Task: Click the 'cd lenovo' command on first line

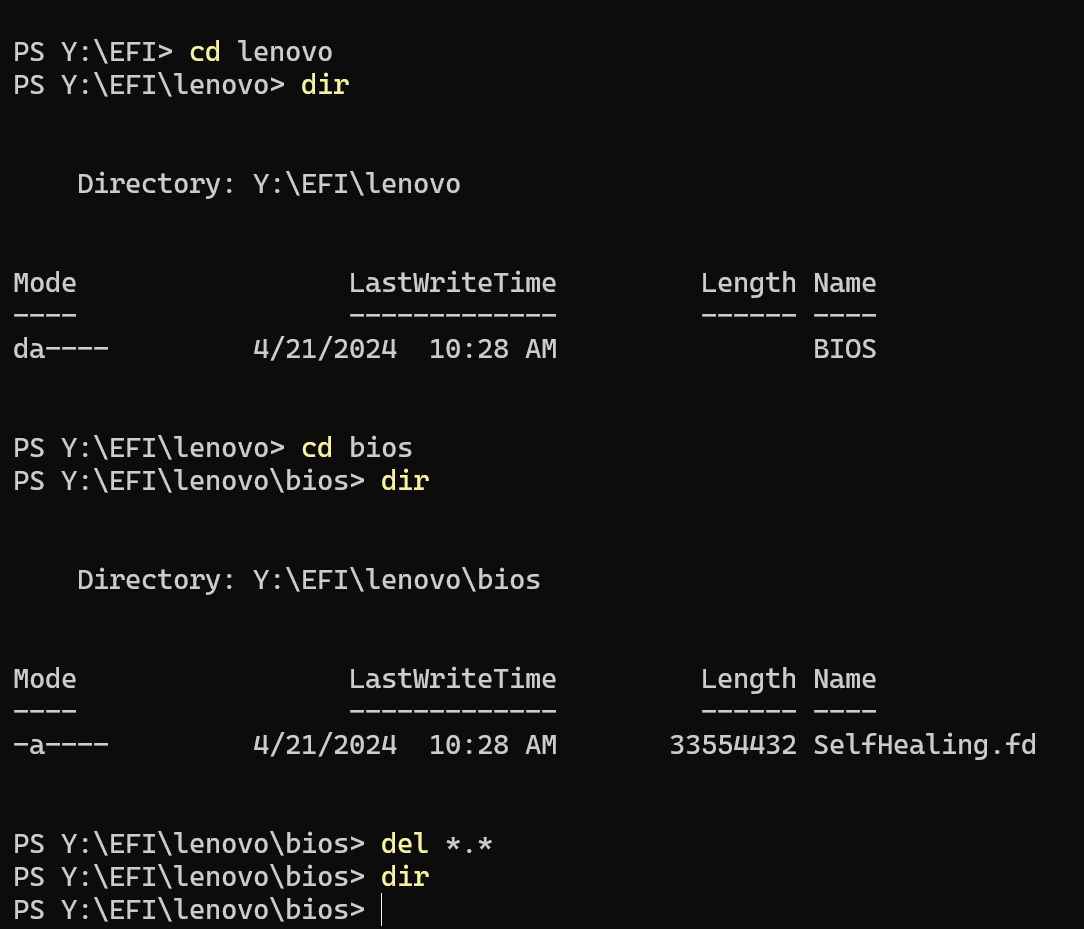Action: [260, 52]
